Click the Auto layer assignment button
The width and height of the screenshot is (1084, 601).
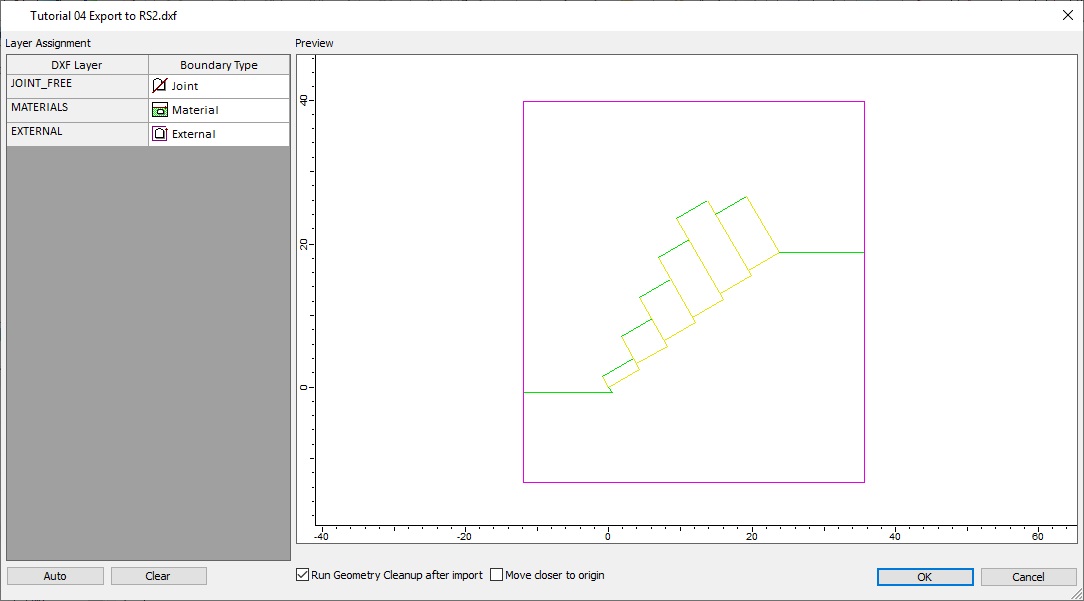coord(55,575)
